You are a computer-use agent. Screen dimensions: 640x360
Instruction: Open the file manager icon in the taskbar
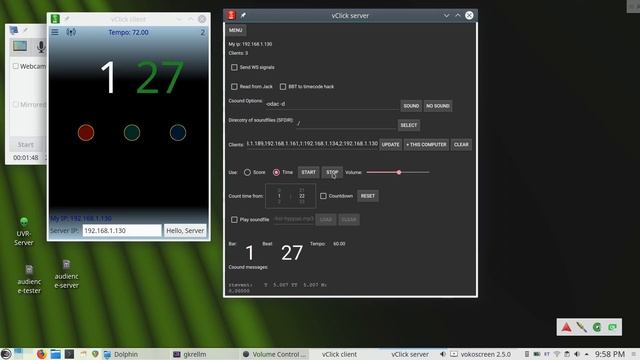56,354
